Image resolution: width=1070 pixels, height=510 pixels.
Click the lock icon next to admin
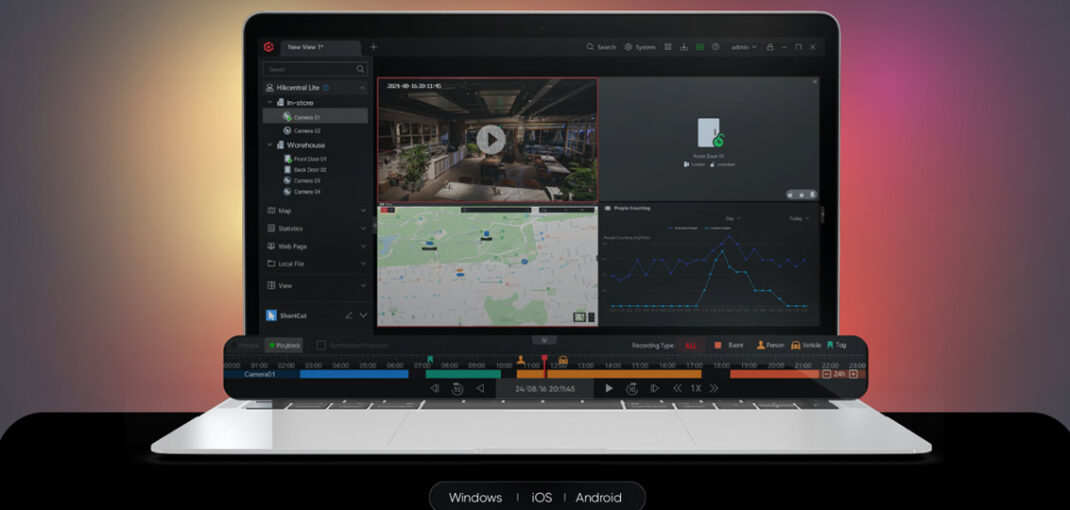[x=770, y=47]
